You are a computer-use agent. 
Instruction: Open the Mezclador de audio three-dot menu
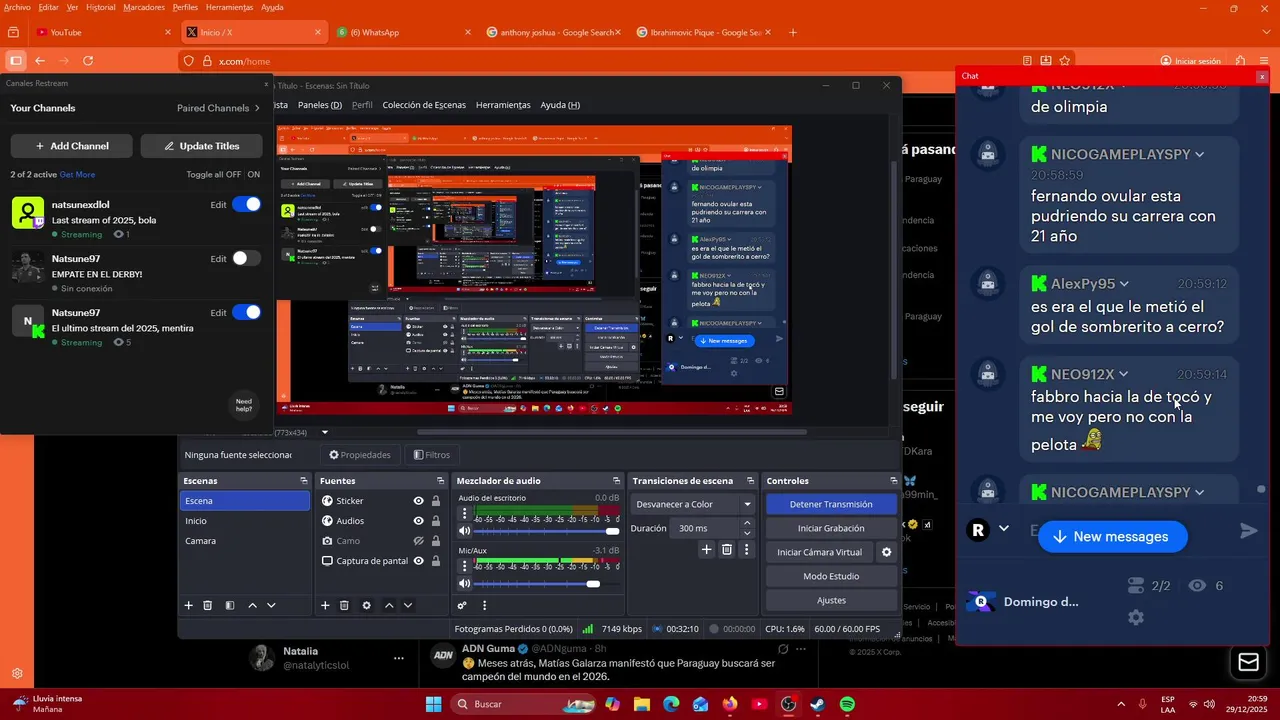[484, 605]
